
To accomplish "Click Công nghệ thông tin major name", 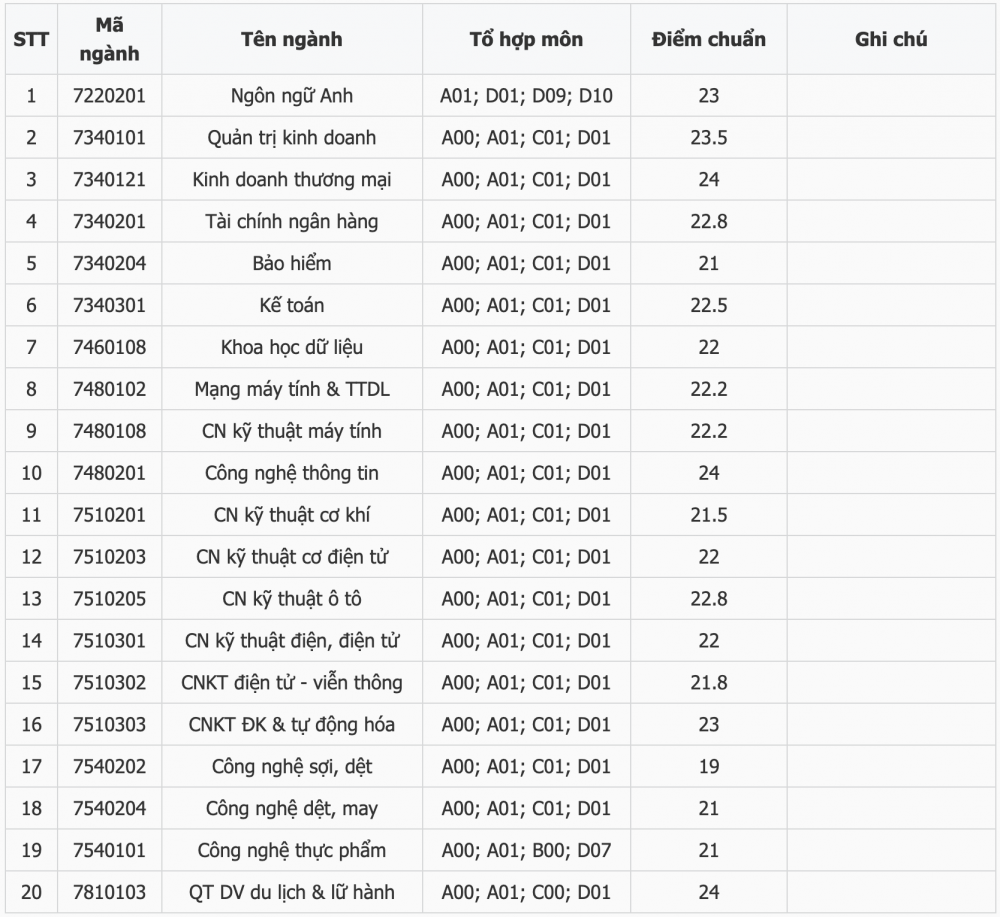I will point(291,473).
